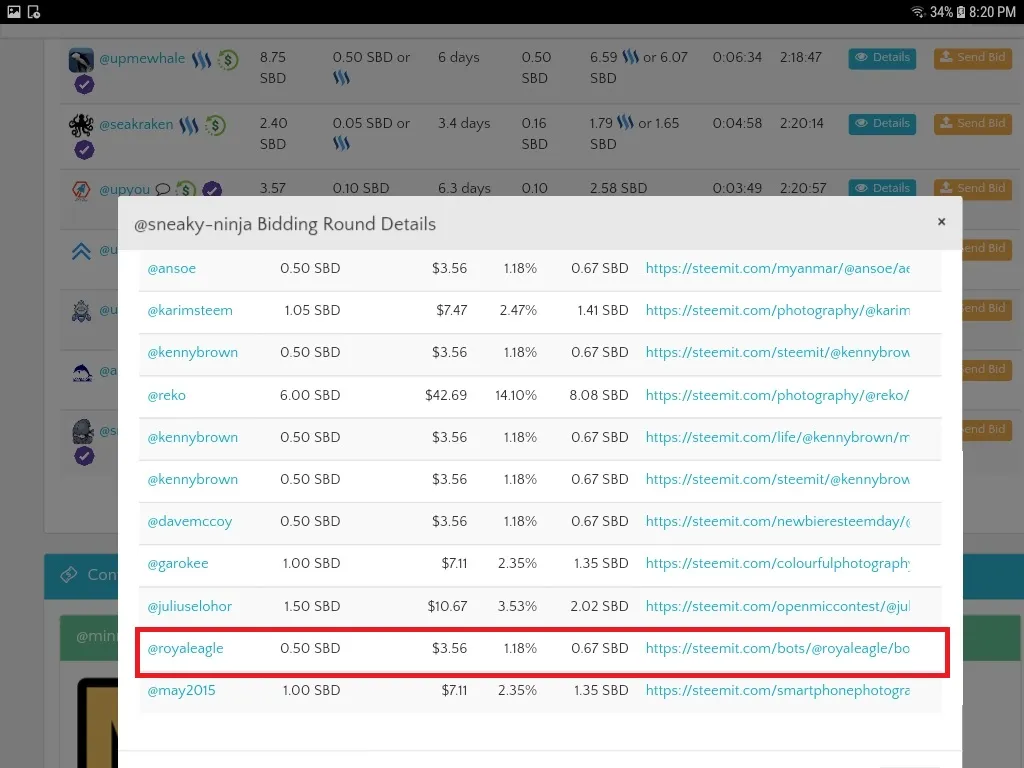This screenshot has width=1024, height=768.
Task: Open @reko user link
Action: tap(167, 395)
